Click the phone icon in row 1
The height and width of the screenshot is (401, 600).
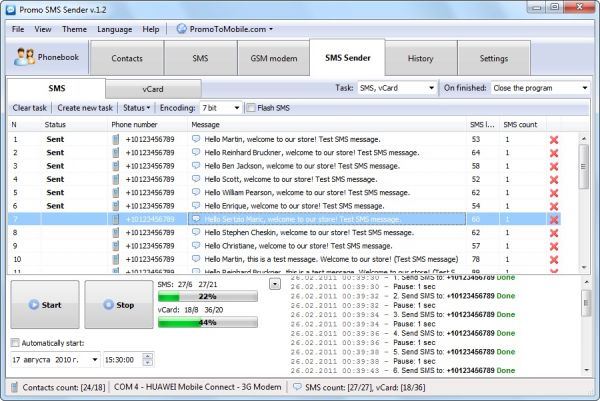[x=116, y=139]
